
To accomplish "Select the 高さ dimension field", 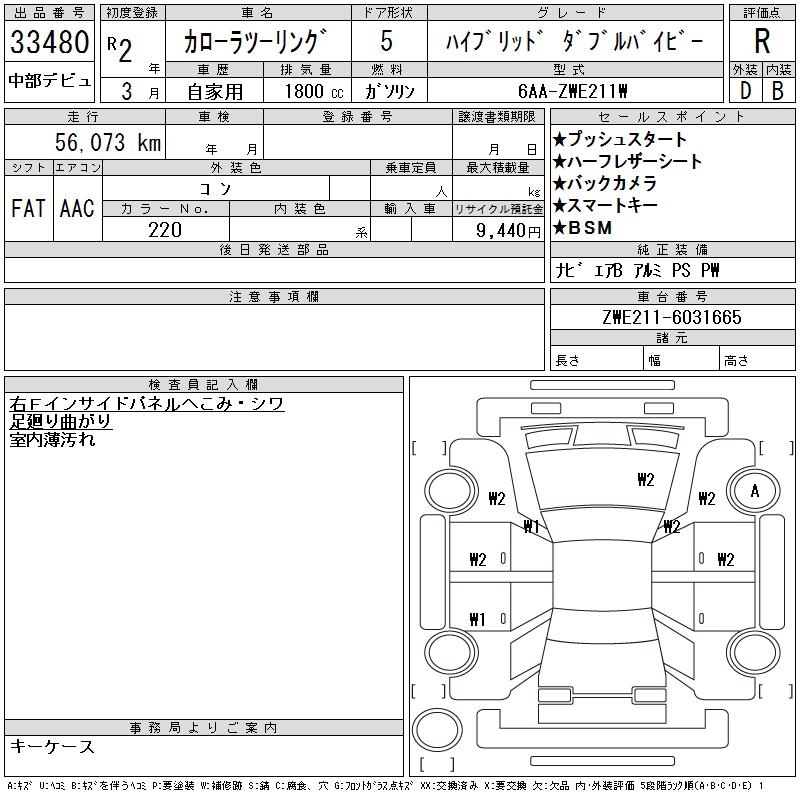I will [757, 360].
